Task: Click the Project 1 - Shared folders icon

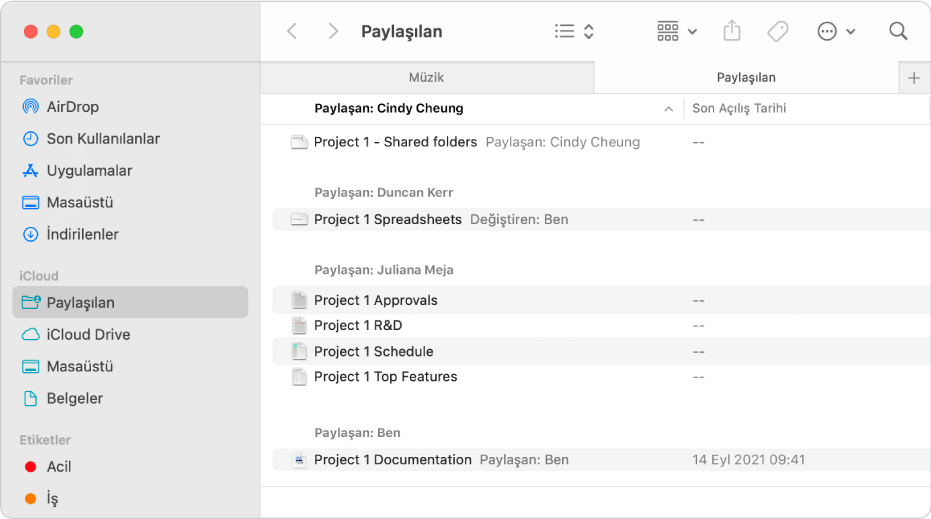Action: pos(299,142)
